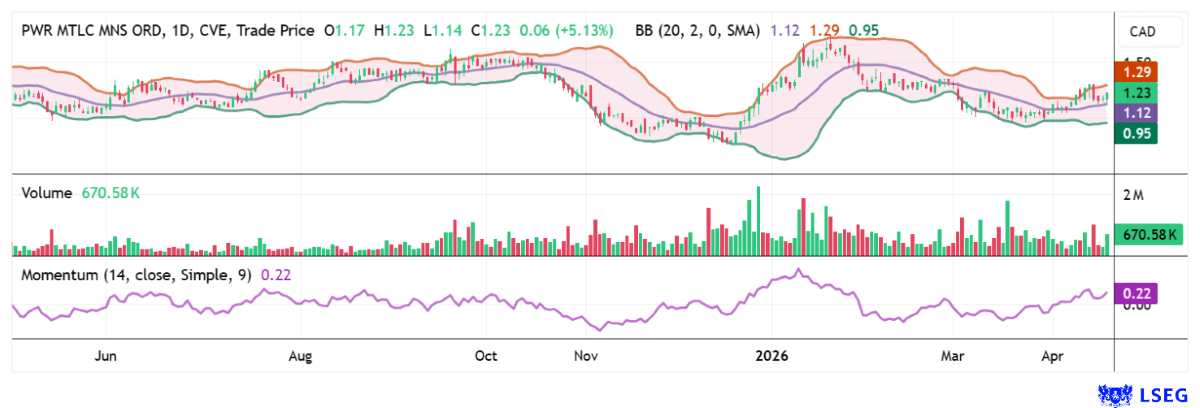Open the CAD currency label
This screenshot has height=408, width=1200.
tap(1142, 32)
